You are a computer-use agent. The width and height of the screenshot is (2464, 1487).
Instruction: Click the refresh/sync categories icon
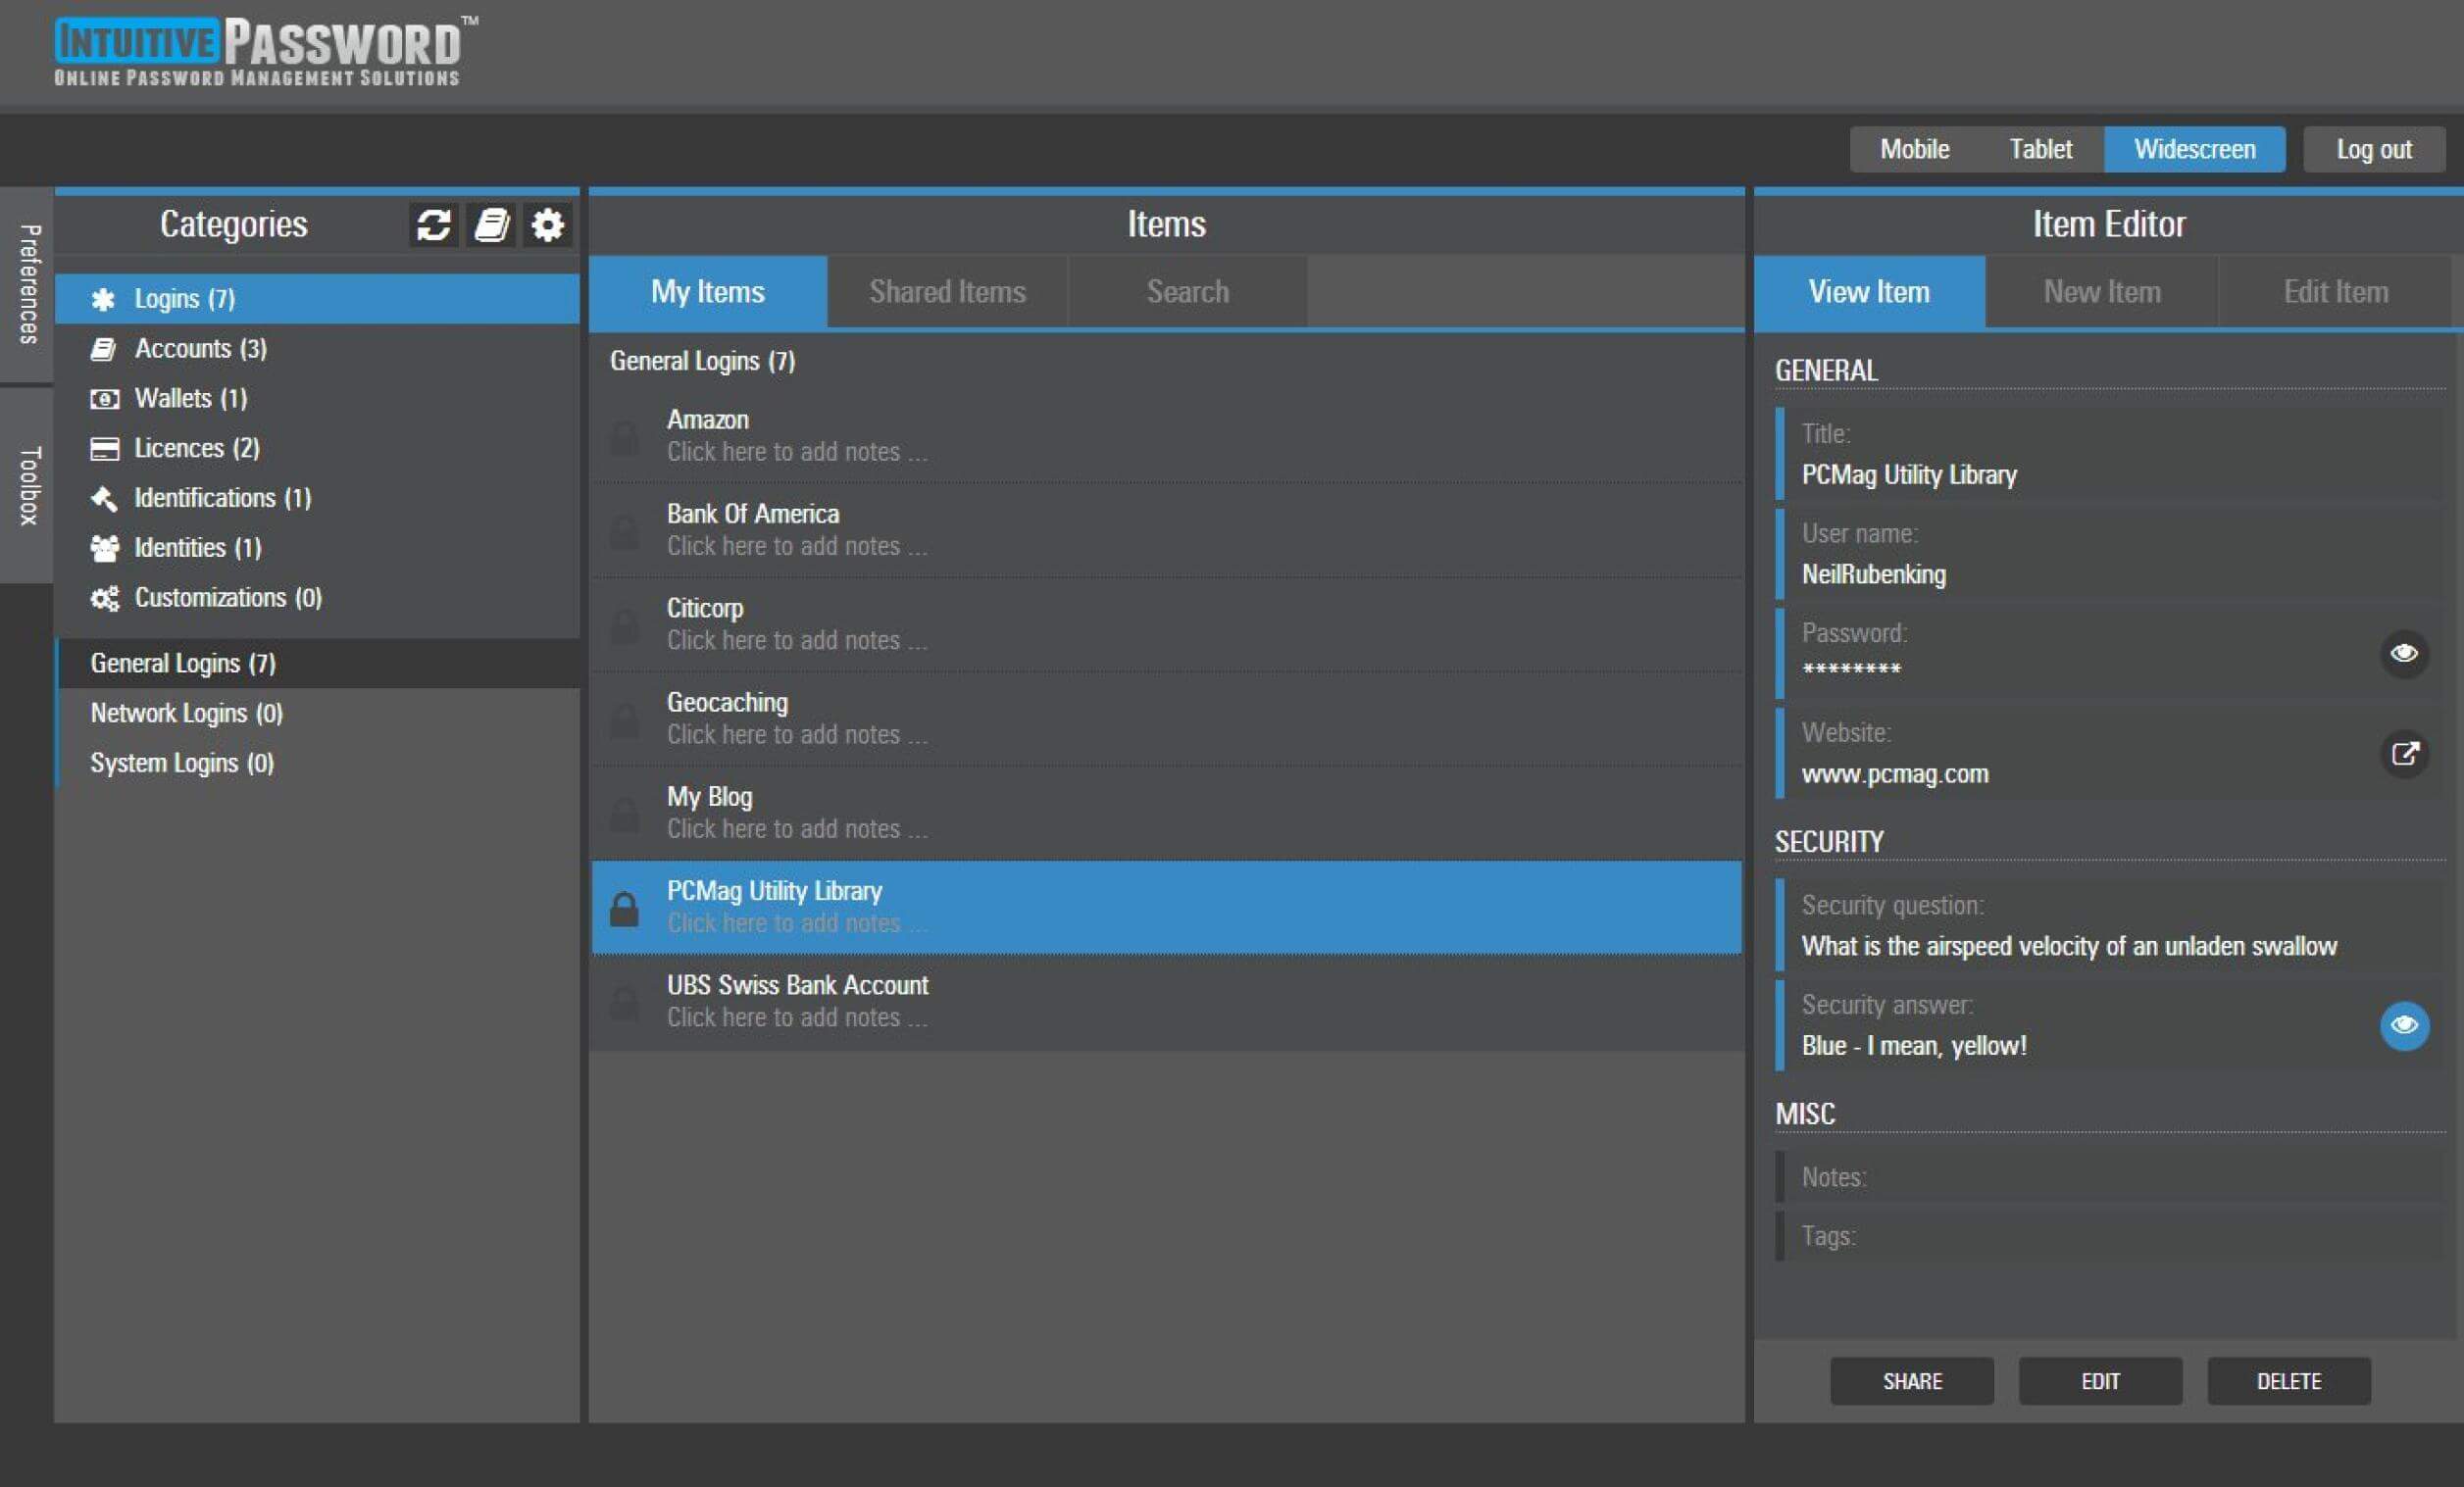[x=434, y=223]
